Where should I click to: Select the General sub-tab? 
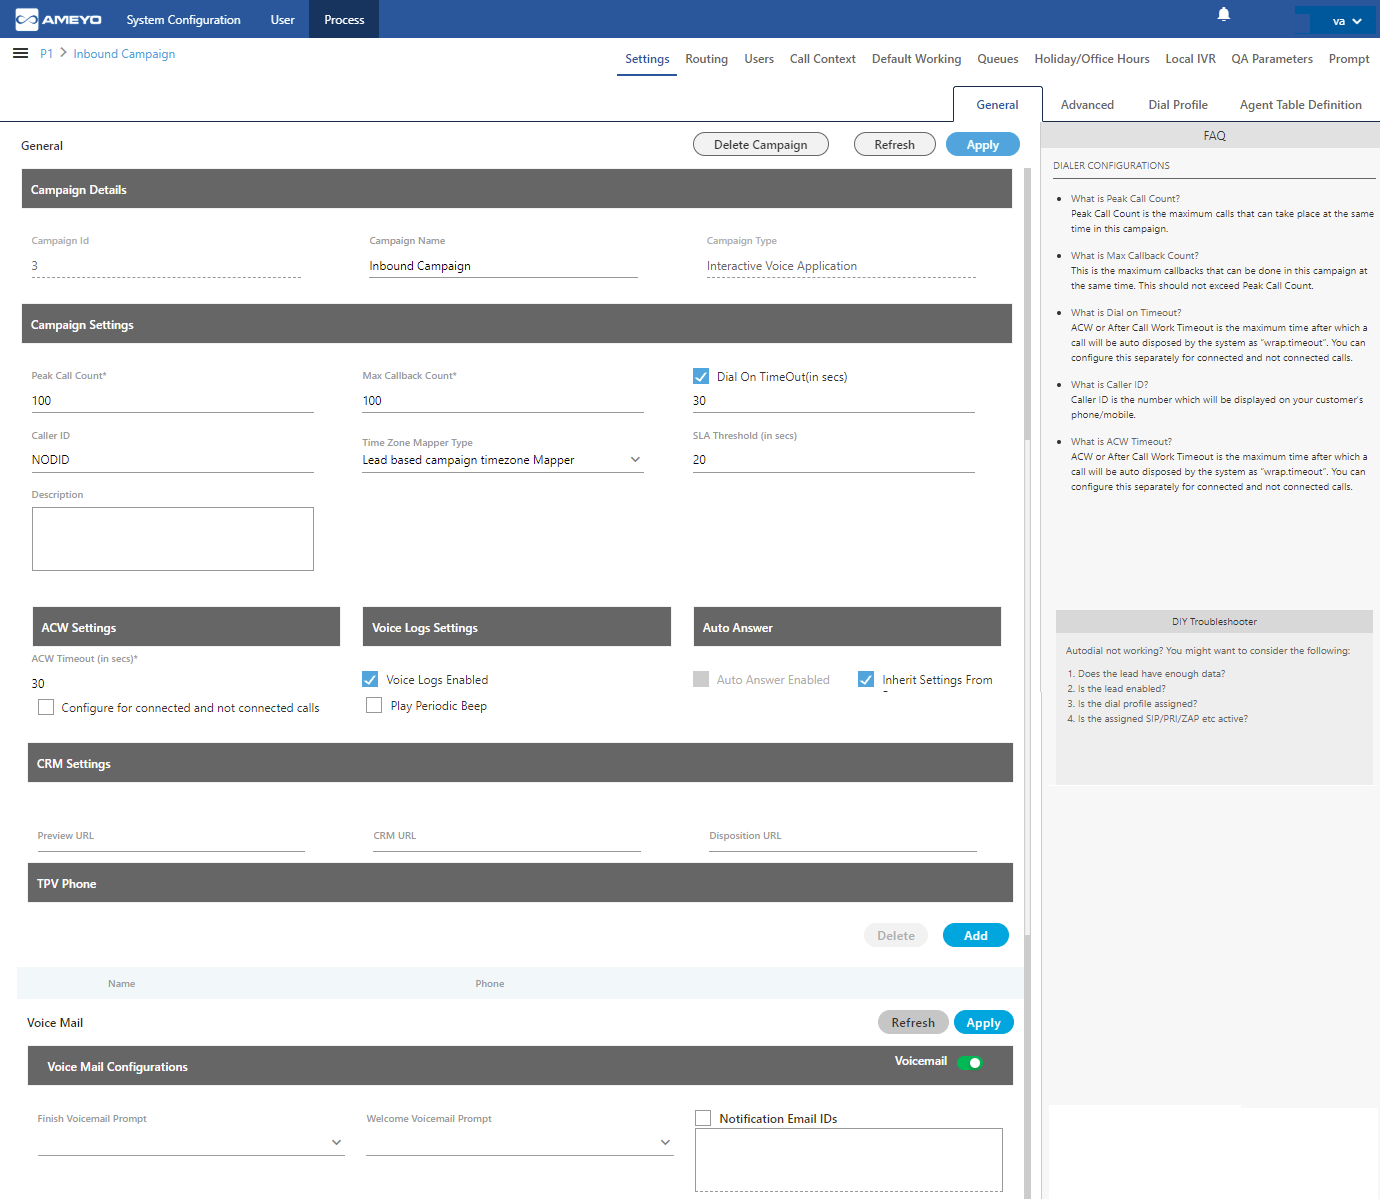tap(997, 104)
